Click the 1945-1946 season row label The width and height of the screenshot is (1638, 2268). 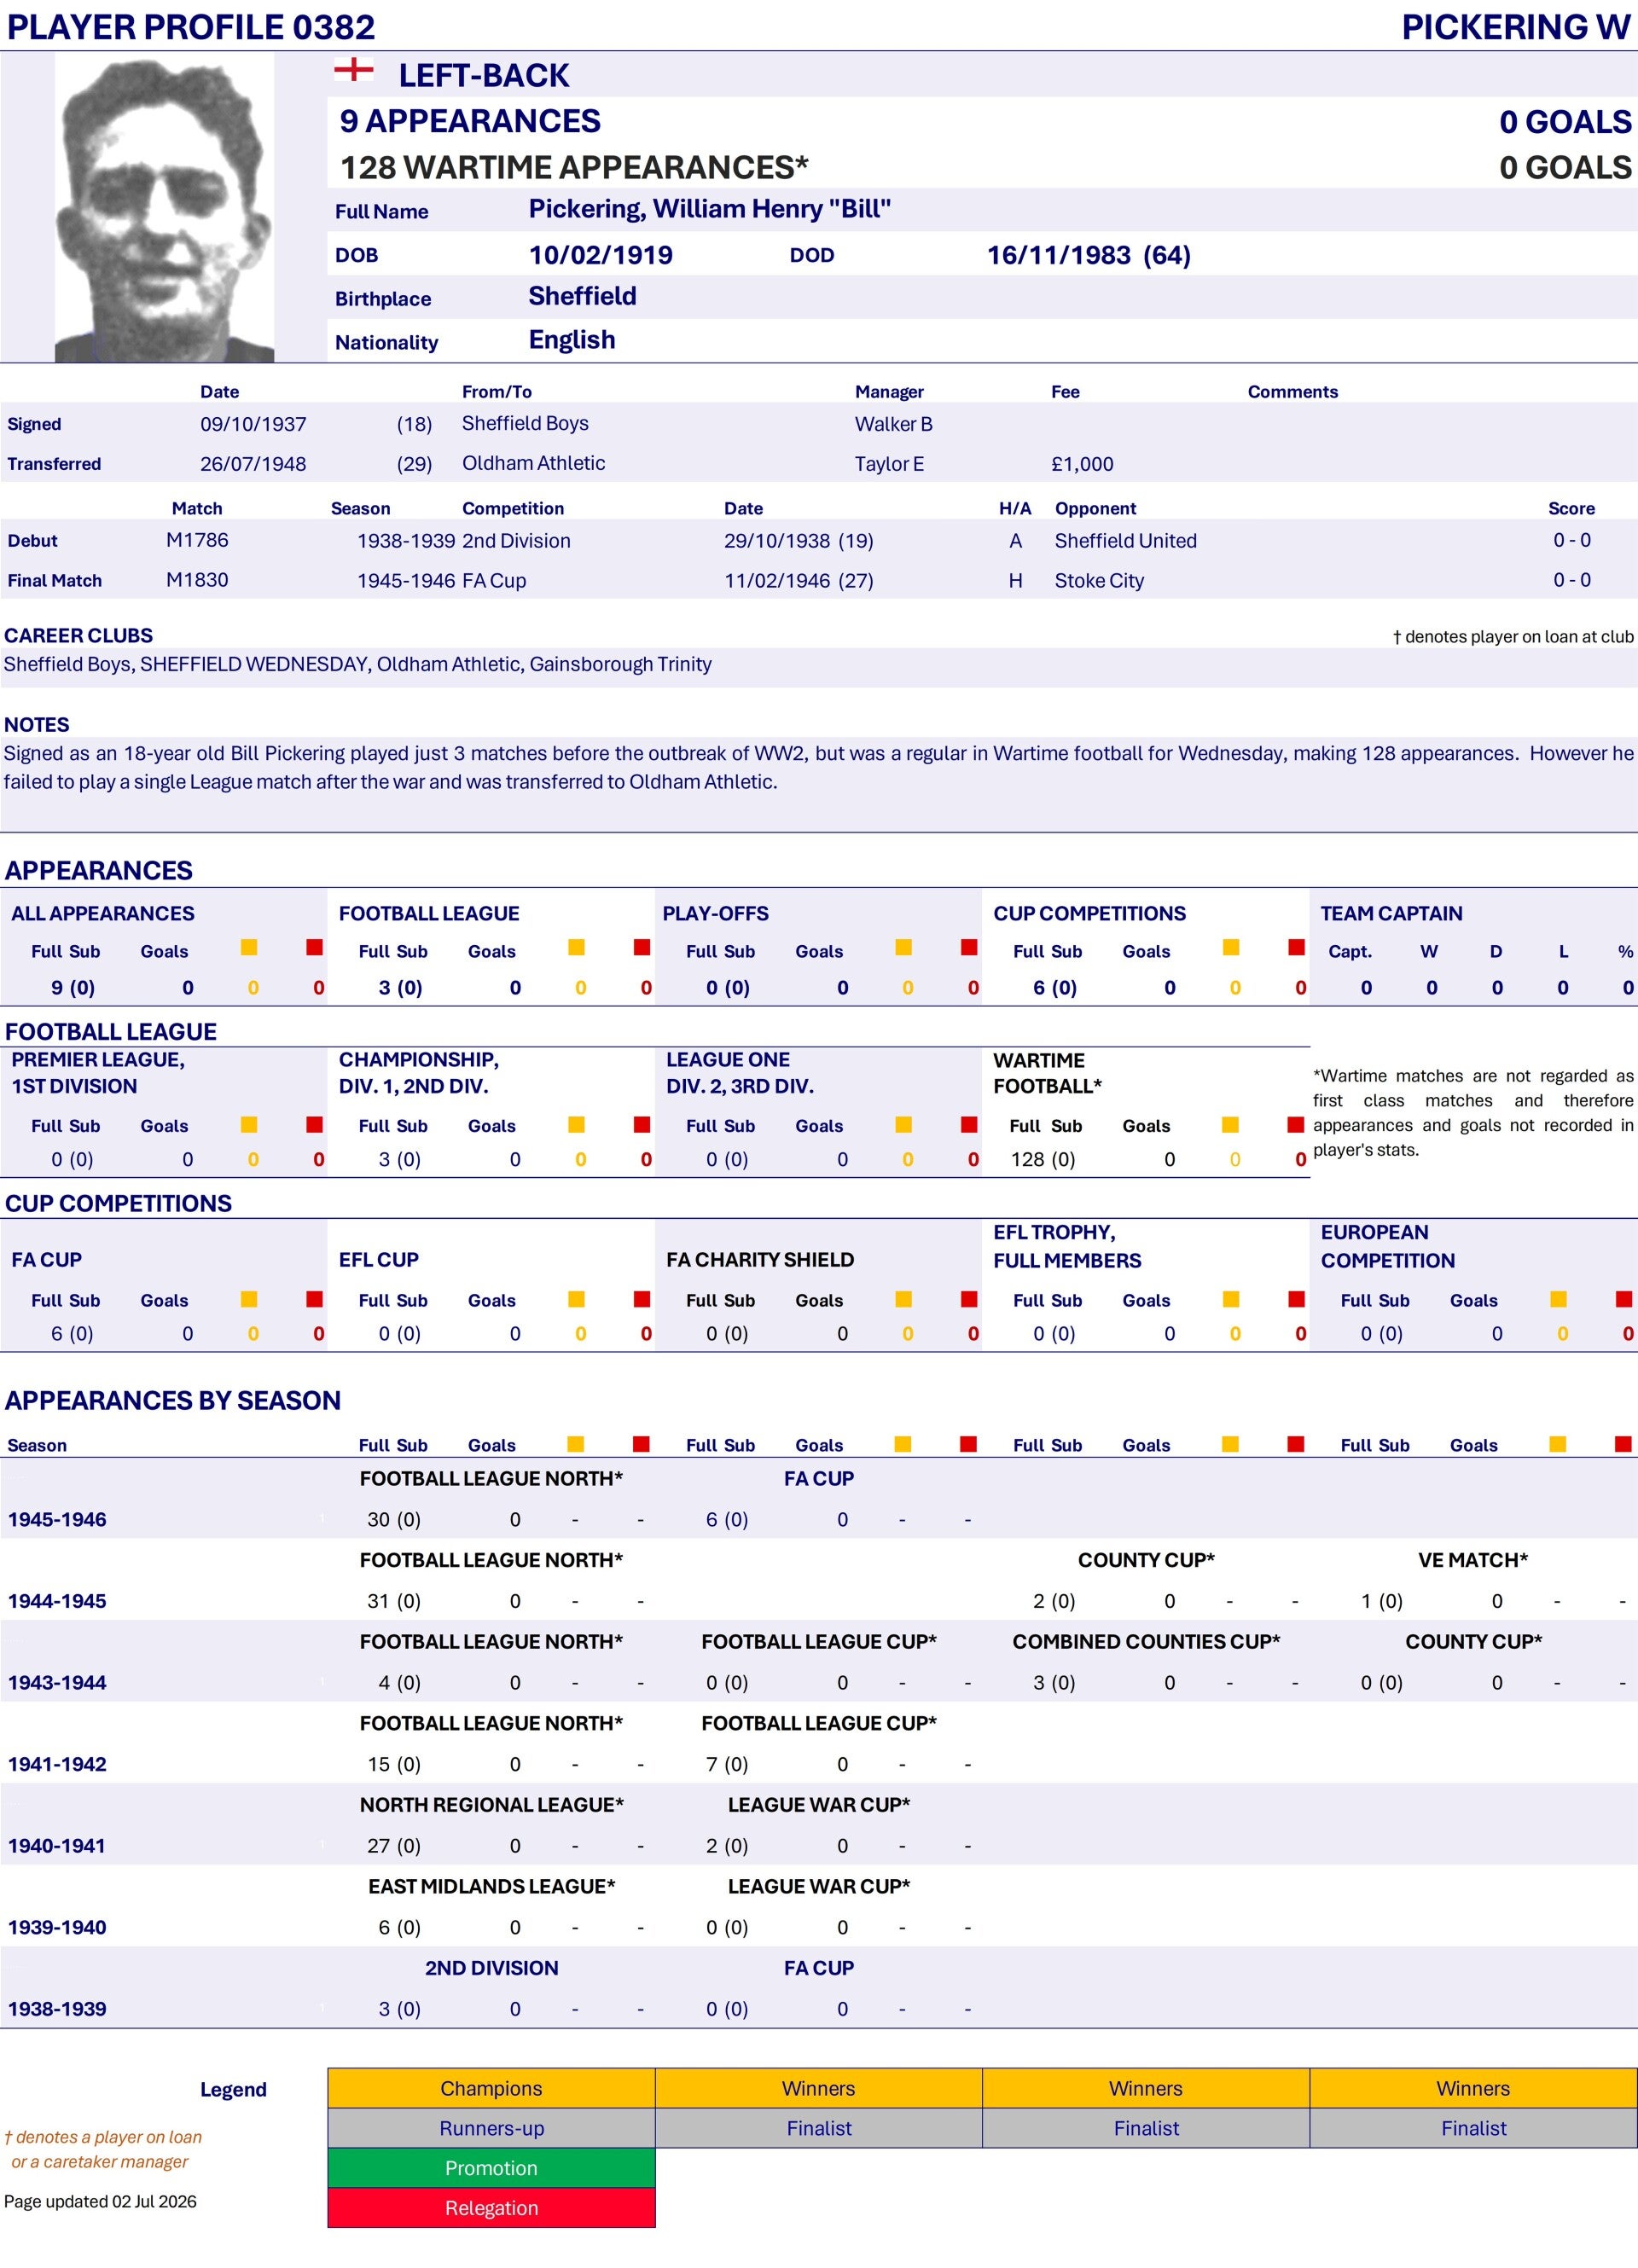(x=57, y=1519)
